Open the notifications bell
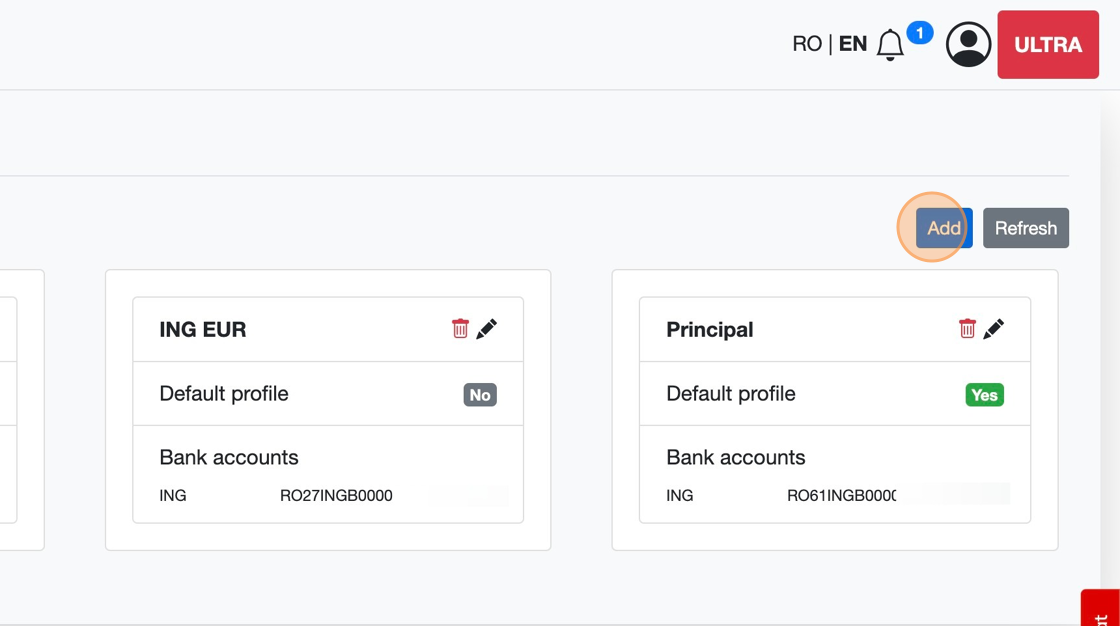Image resolution: width=1120 pixels, height=626 pixels. [889, 45]
